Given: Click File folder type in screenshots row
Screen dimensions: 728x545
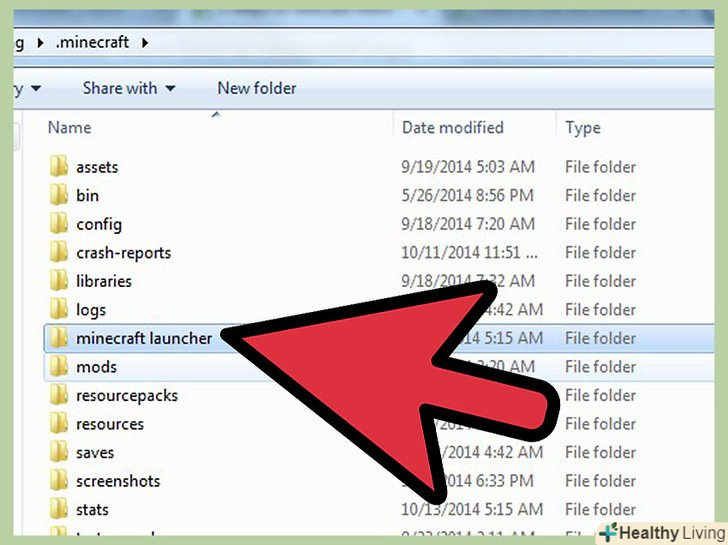Looking at the screenshot, I should coord(600,480).
